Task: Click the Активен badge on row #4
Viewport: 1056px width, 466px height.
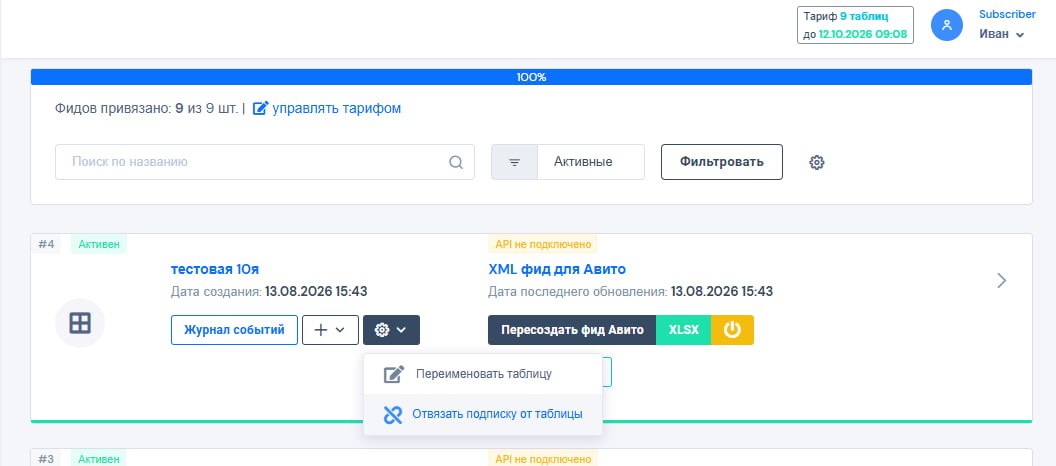Action: (99, 244)
